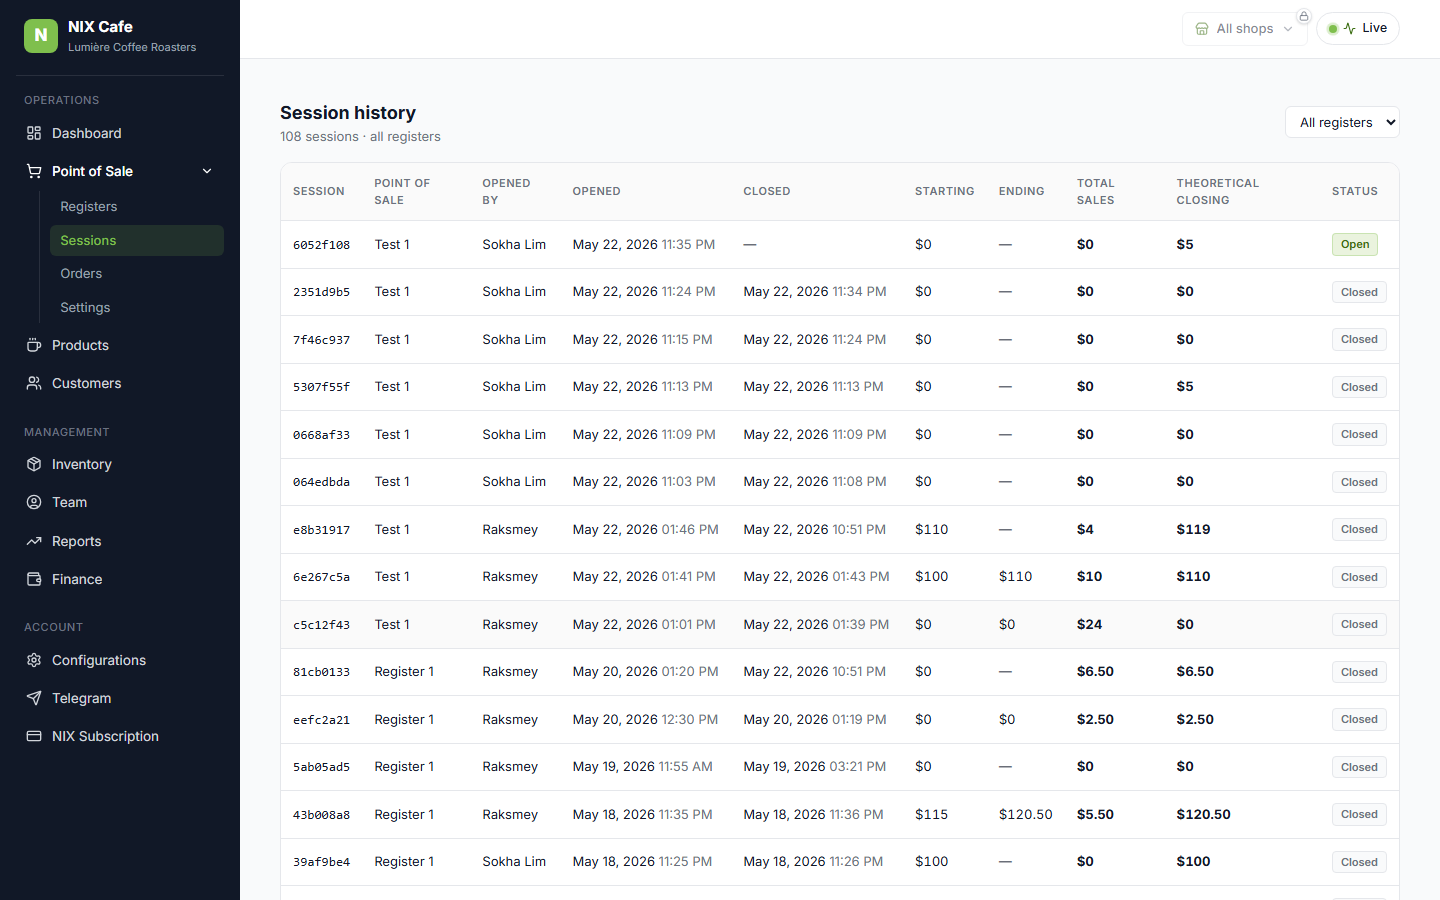Click the NIX Subscription card icon
Viewport: 1440px width, 900px height.
point(34,736)
